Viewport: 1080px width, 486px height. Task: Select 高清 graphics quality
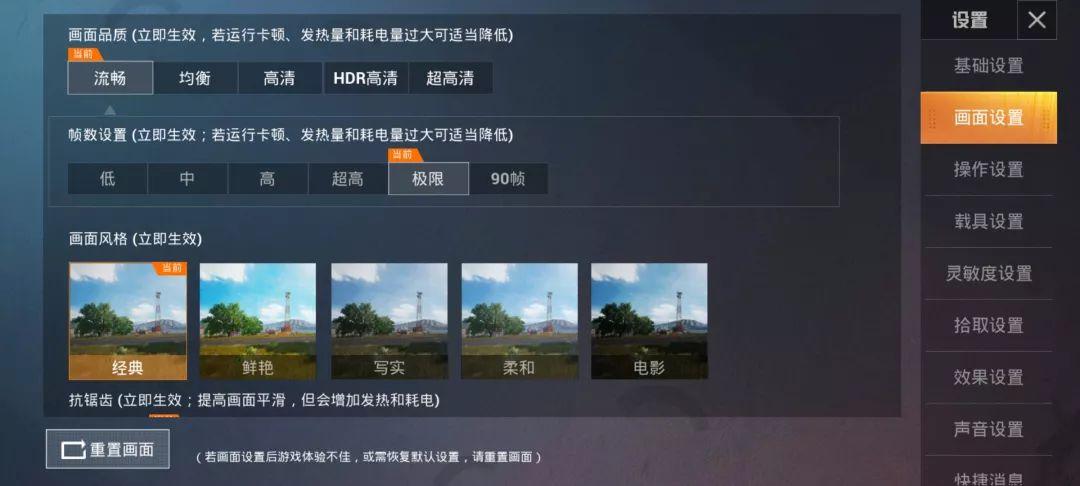coord(280,78)
